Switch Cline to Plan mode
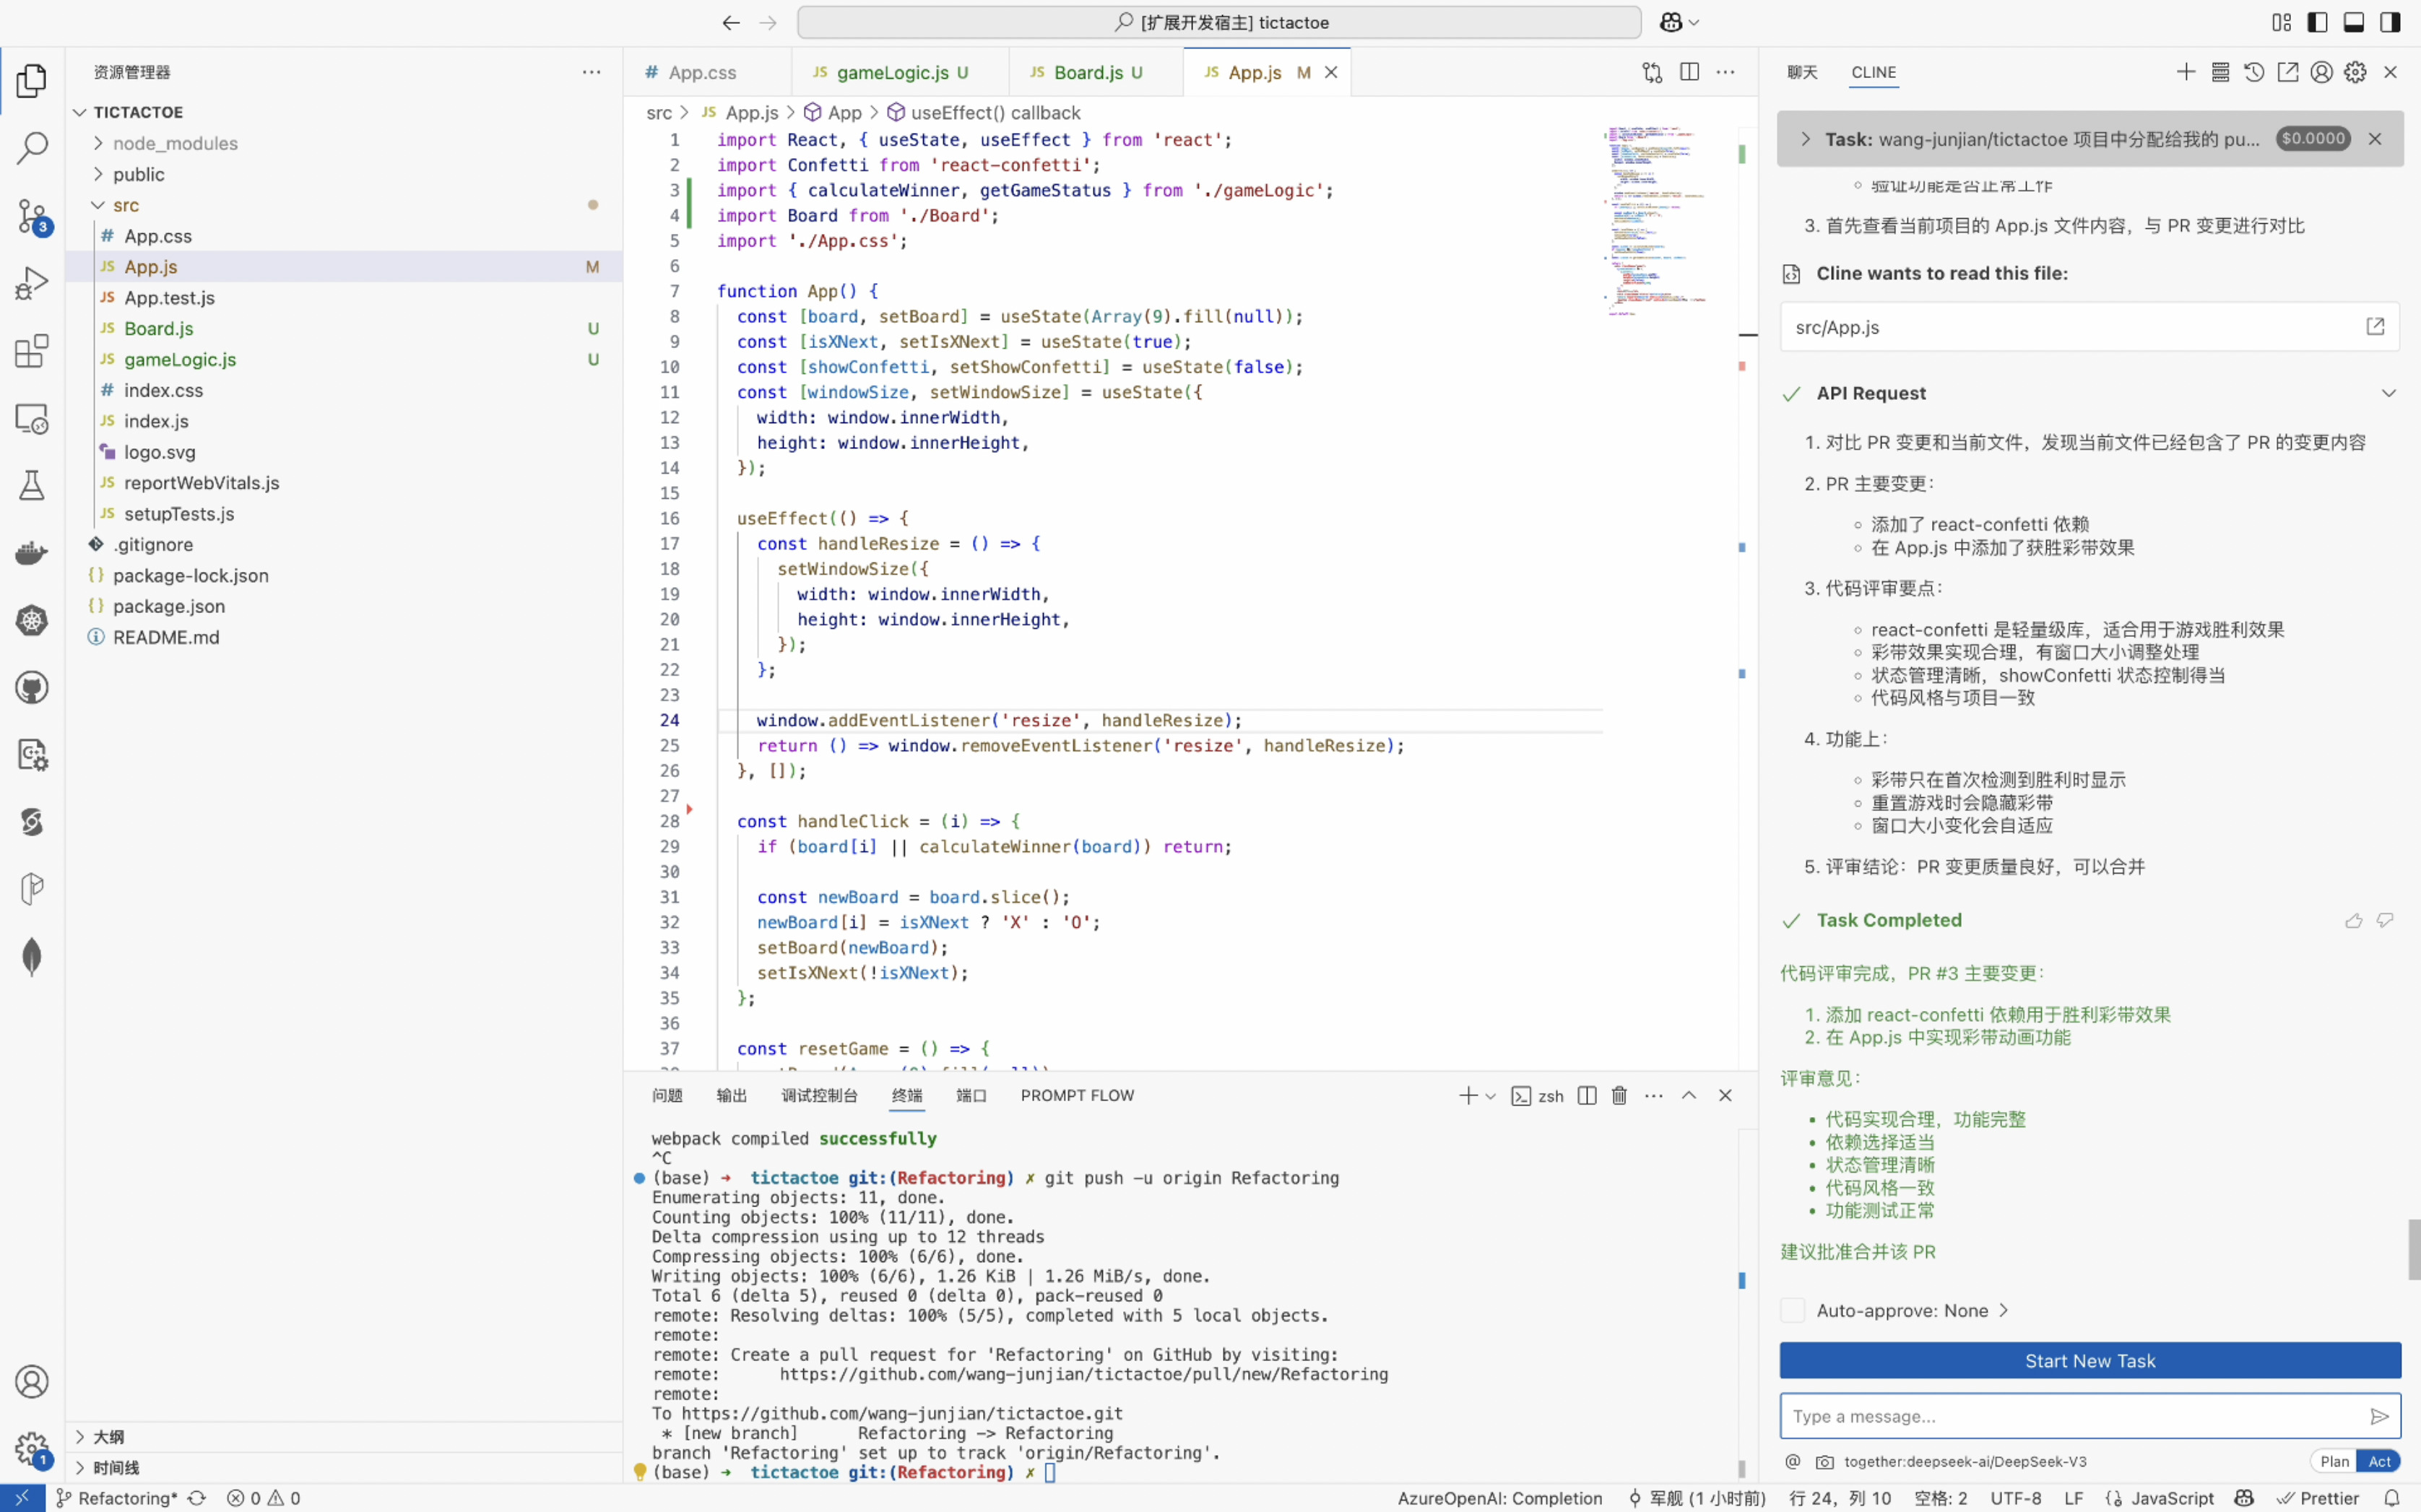2421x1512 pixels. click(2334, 1461)
